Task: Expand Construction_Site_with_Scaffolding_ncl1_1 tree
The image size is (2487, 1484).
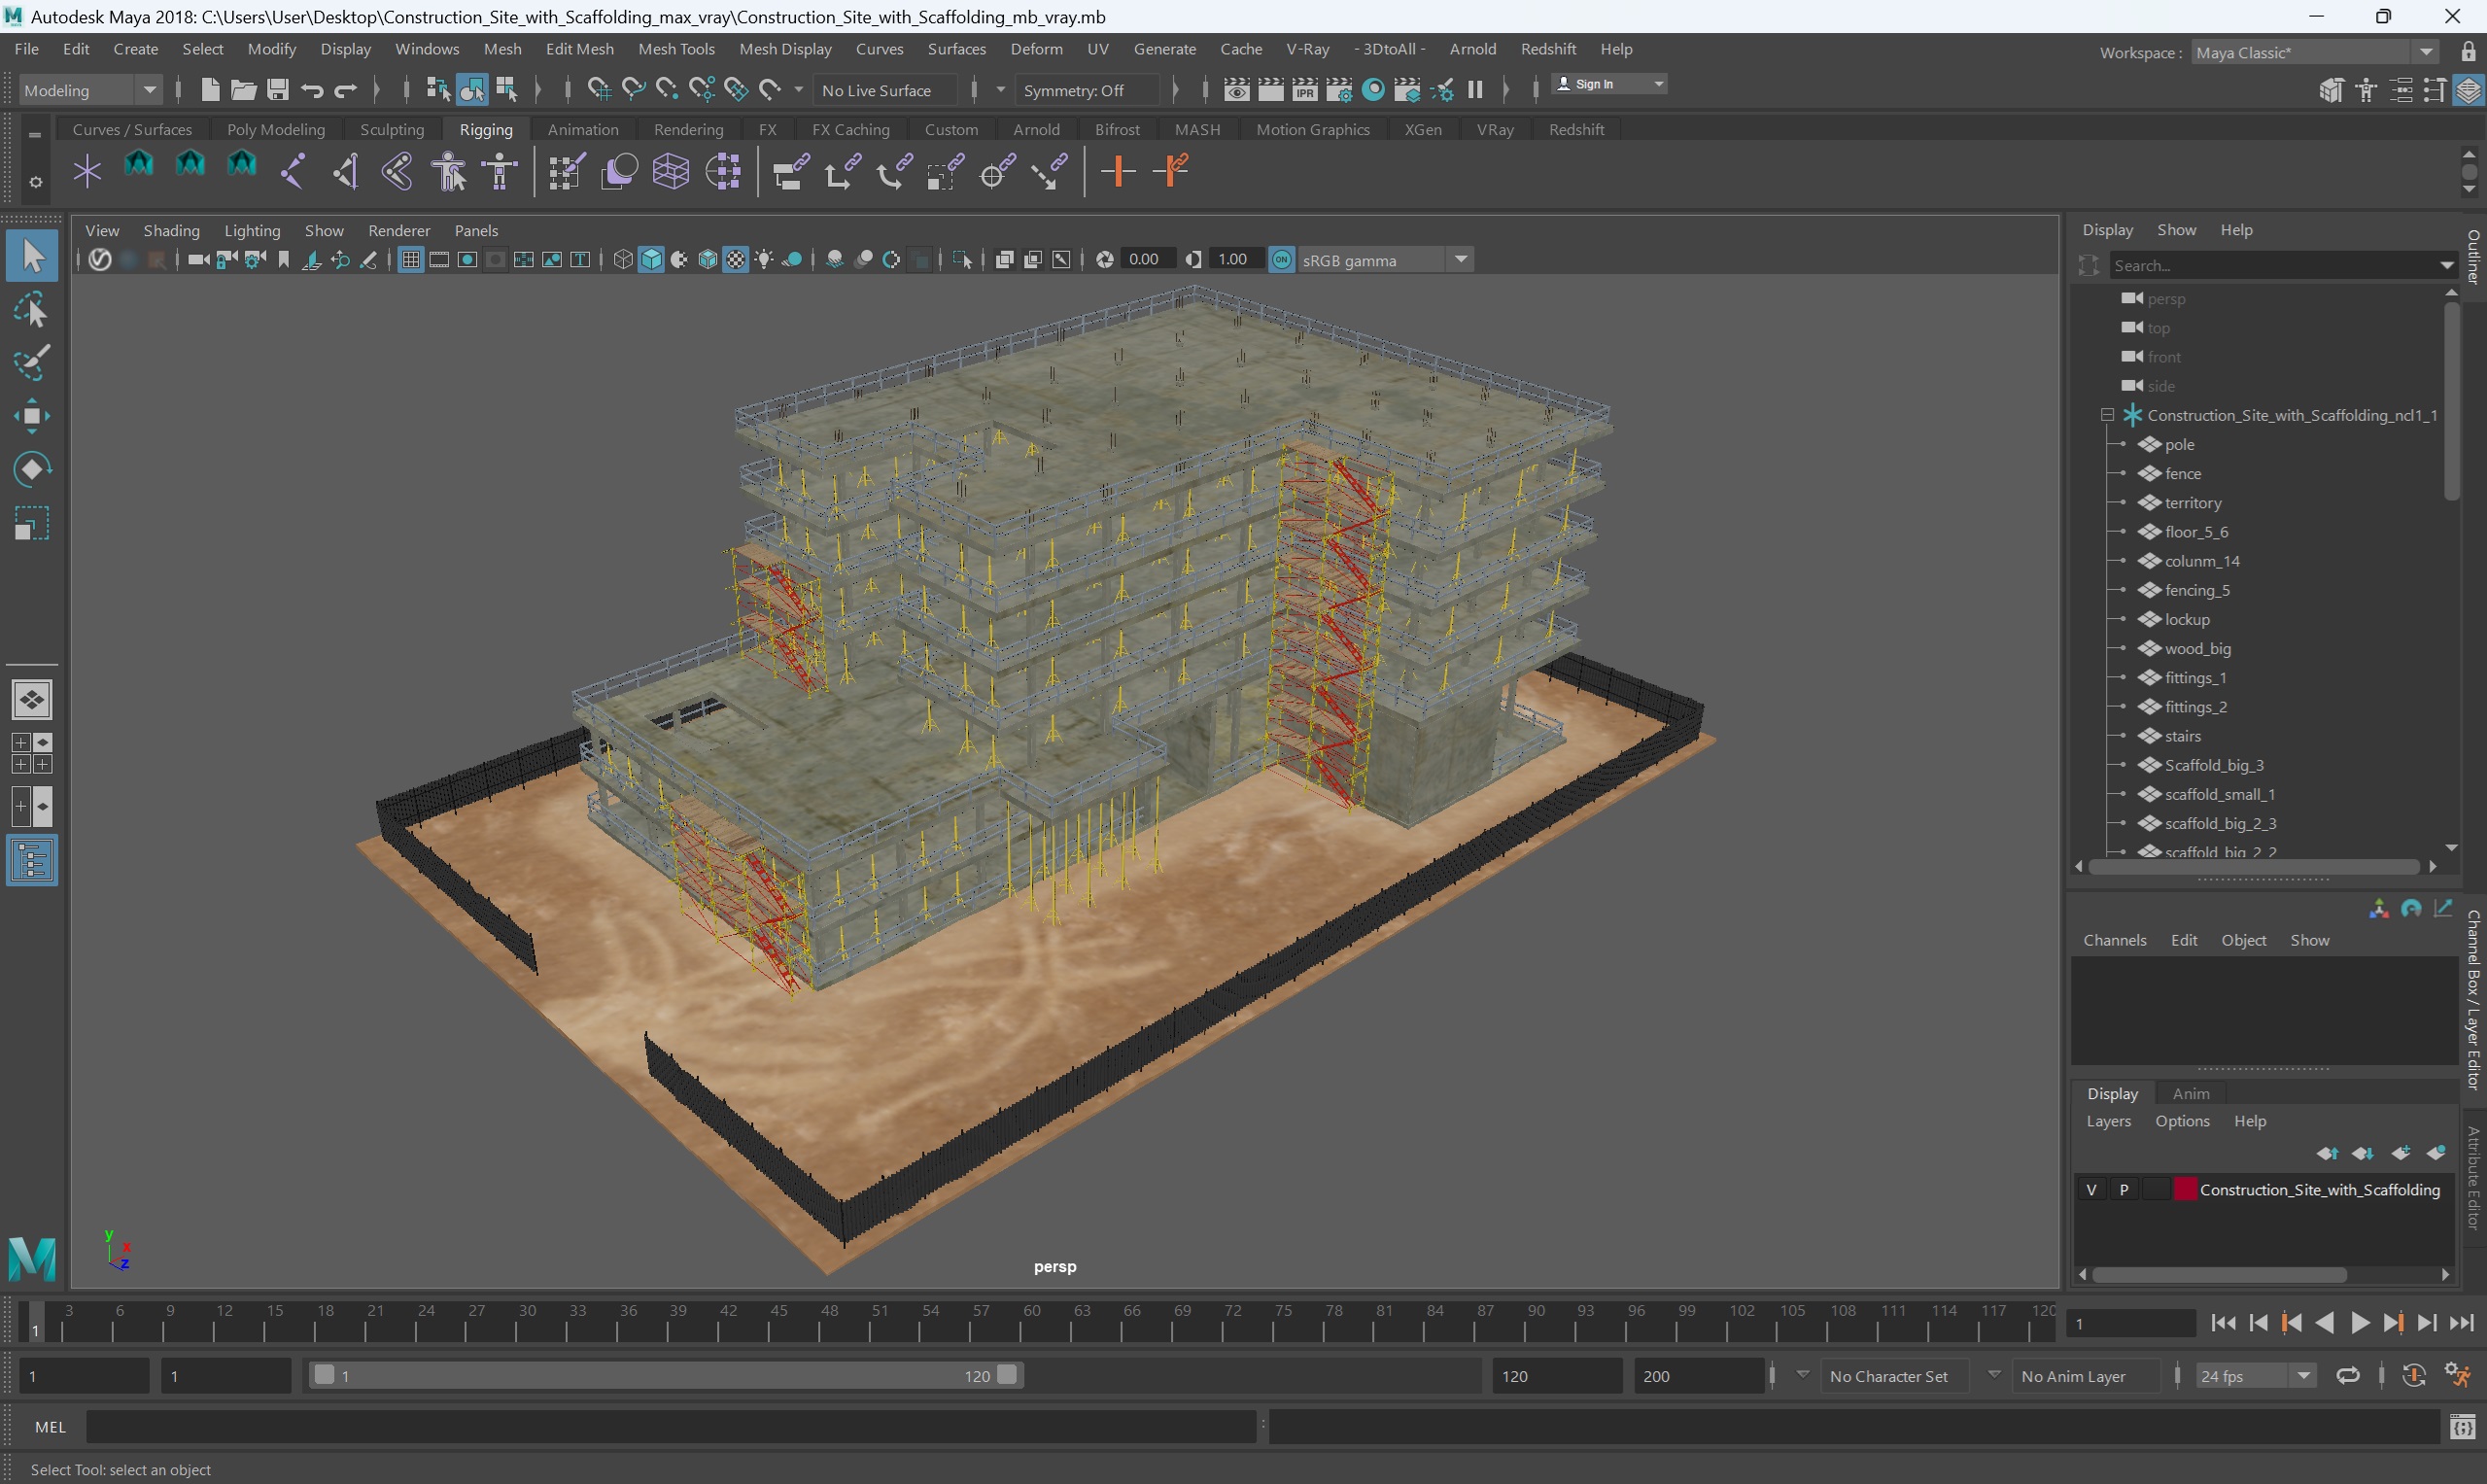Action: click(x=2105, y=413)
